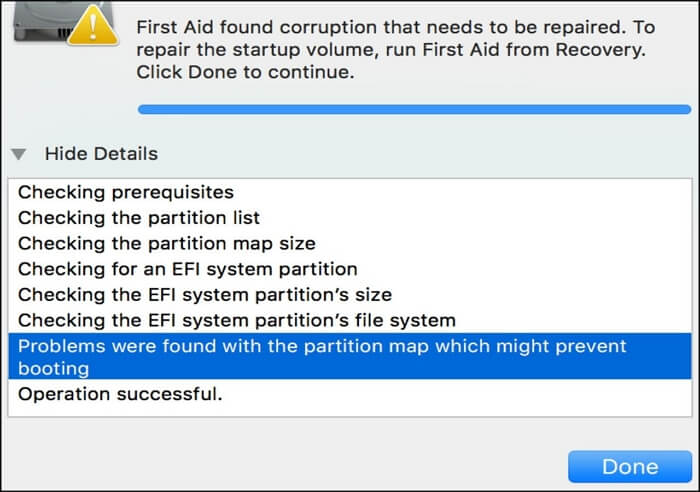700x492 pixels.
Task: Select the Checking the partition list line
Action: [x=138, y=217]
